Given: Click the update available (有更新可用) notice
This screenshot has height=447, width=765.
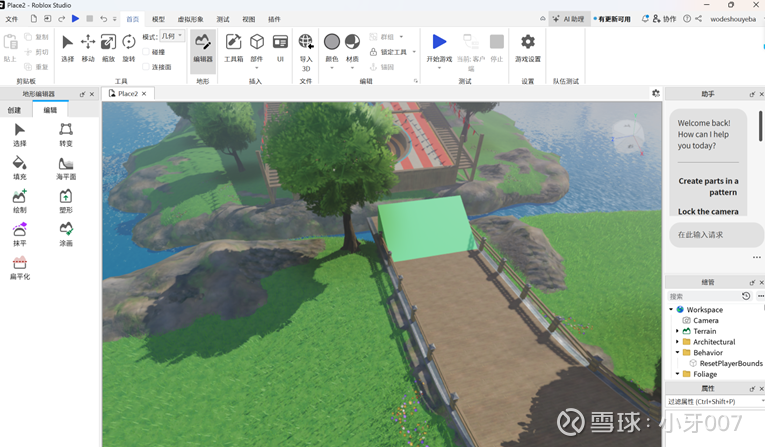Looking at the screenshot, I should 612,19.
